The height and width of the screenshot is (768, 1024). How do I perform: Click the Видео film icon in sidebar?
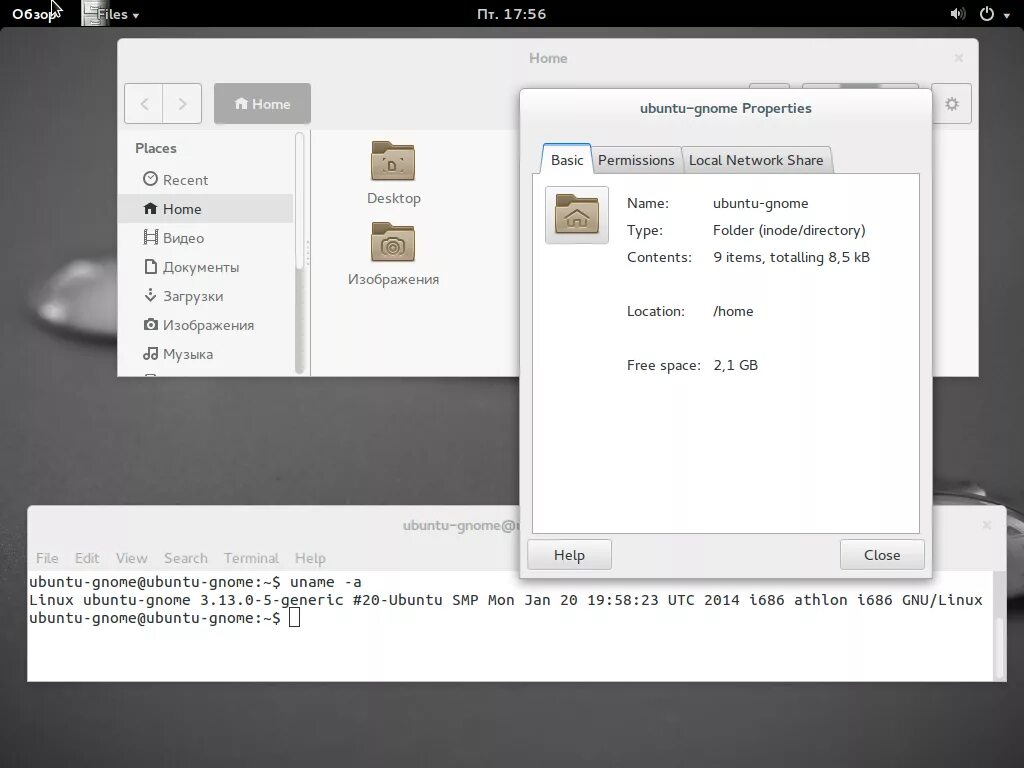tap(150, 237)
